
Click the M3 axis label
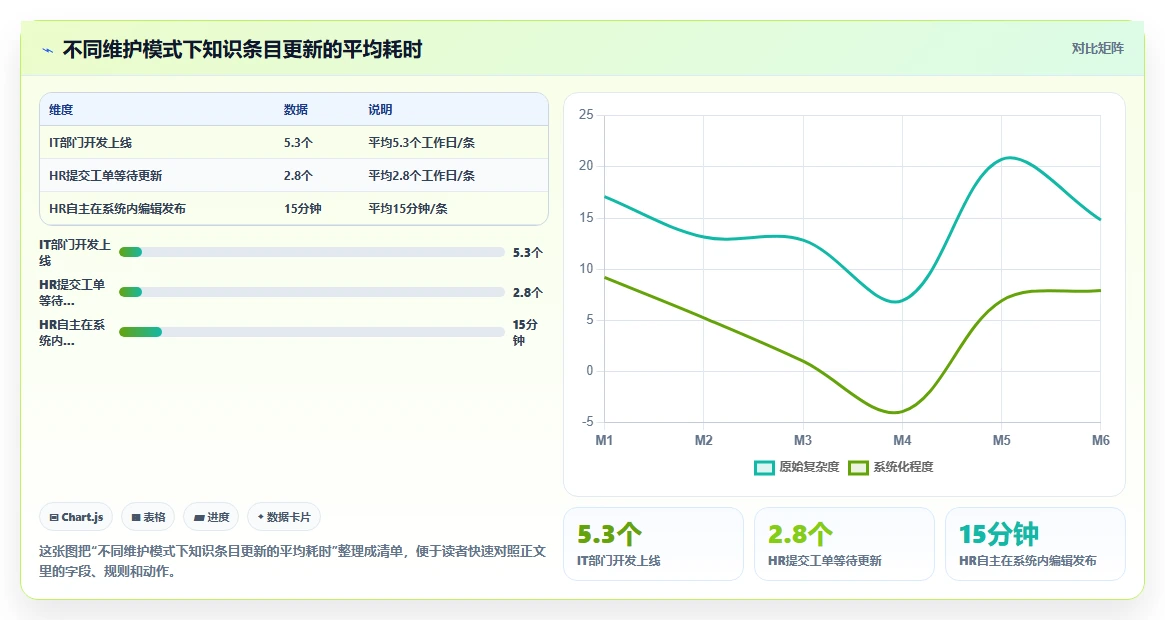[802, 440]
